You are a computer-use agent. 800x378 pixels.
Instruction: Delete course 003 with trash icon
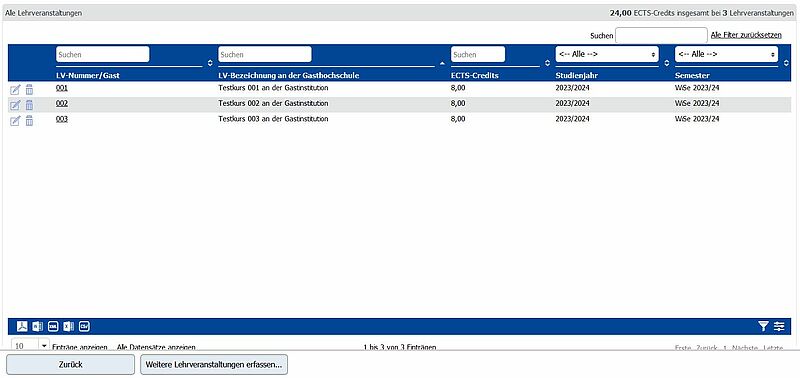[29, 121]
